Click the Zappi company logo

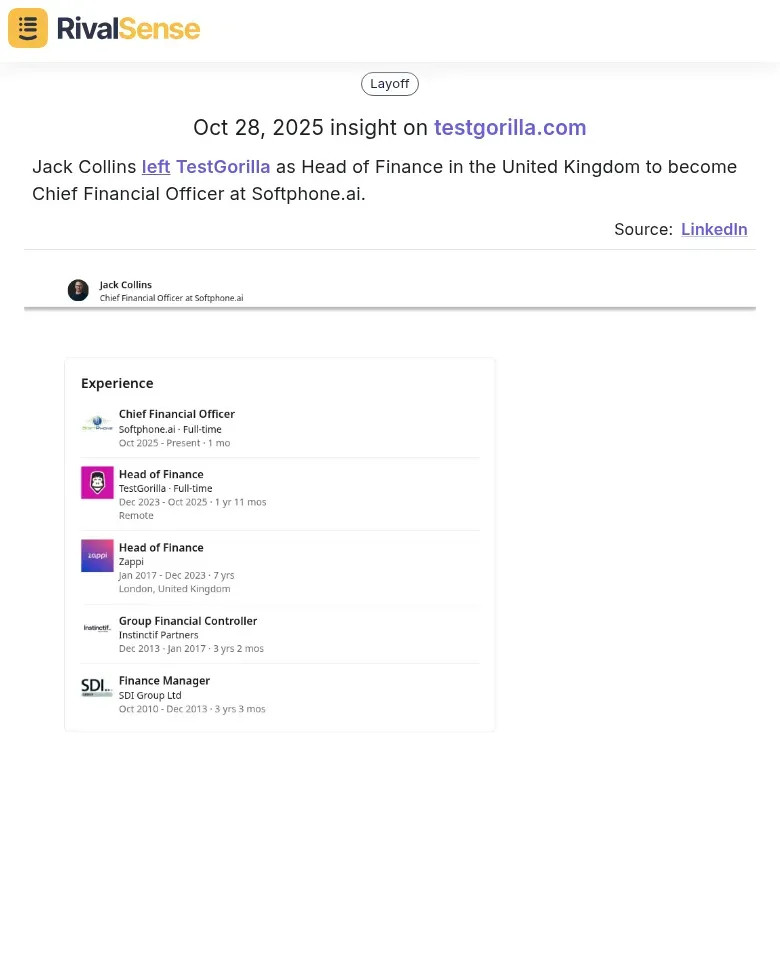[x=97, y=555]
